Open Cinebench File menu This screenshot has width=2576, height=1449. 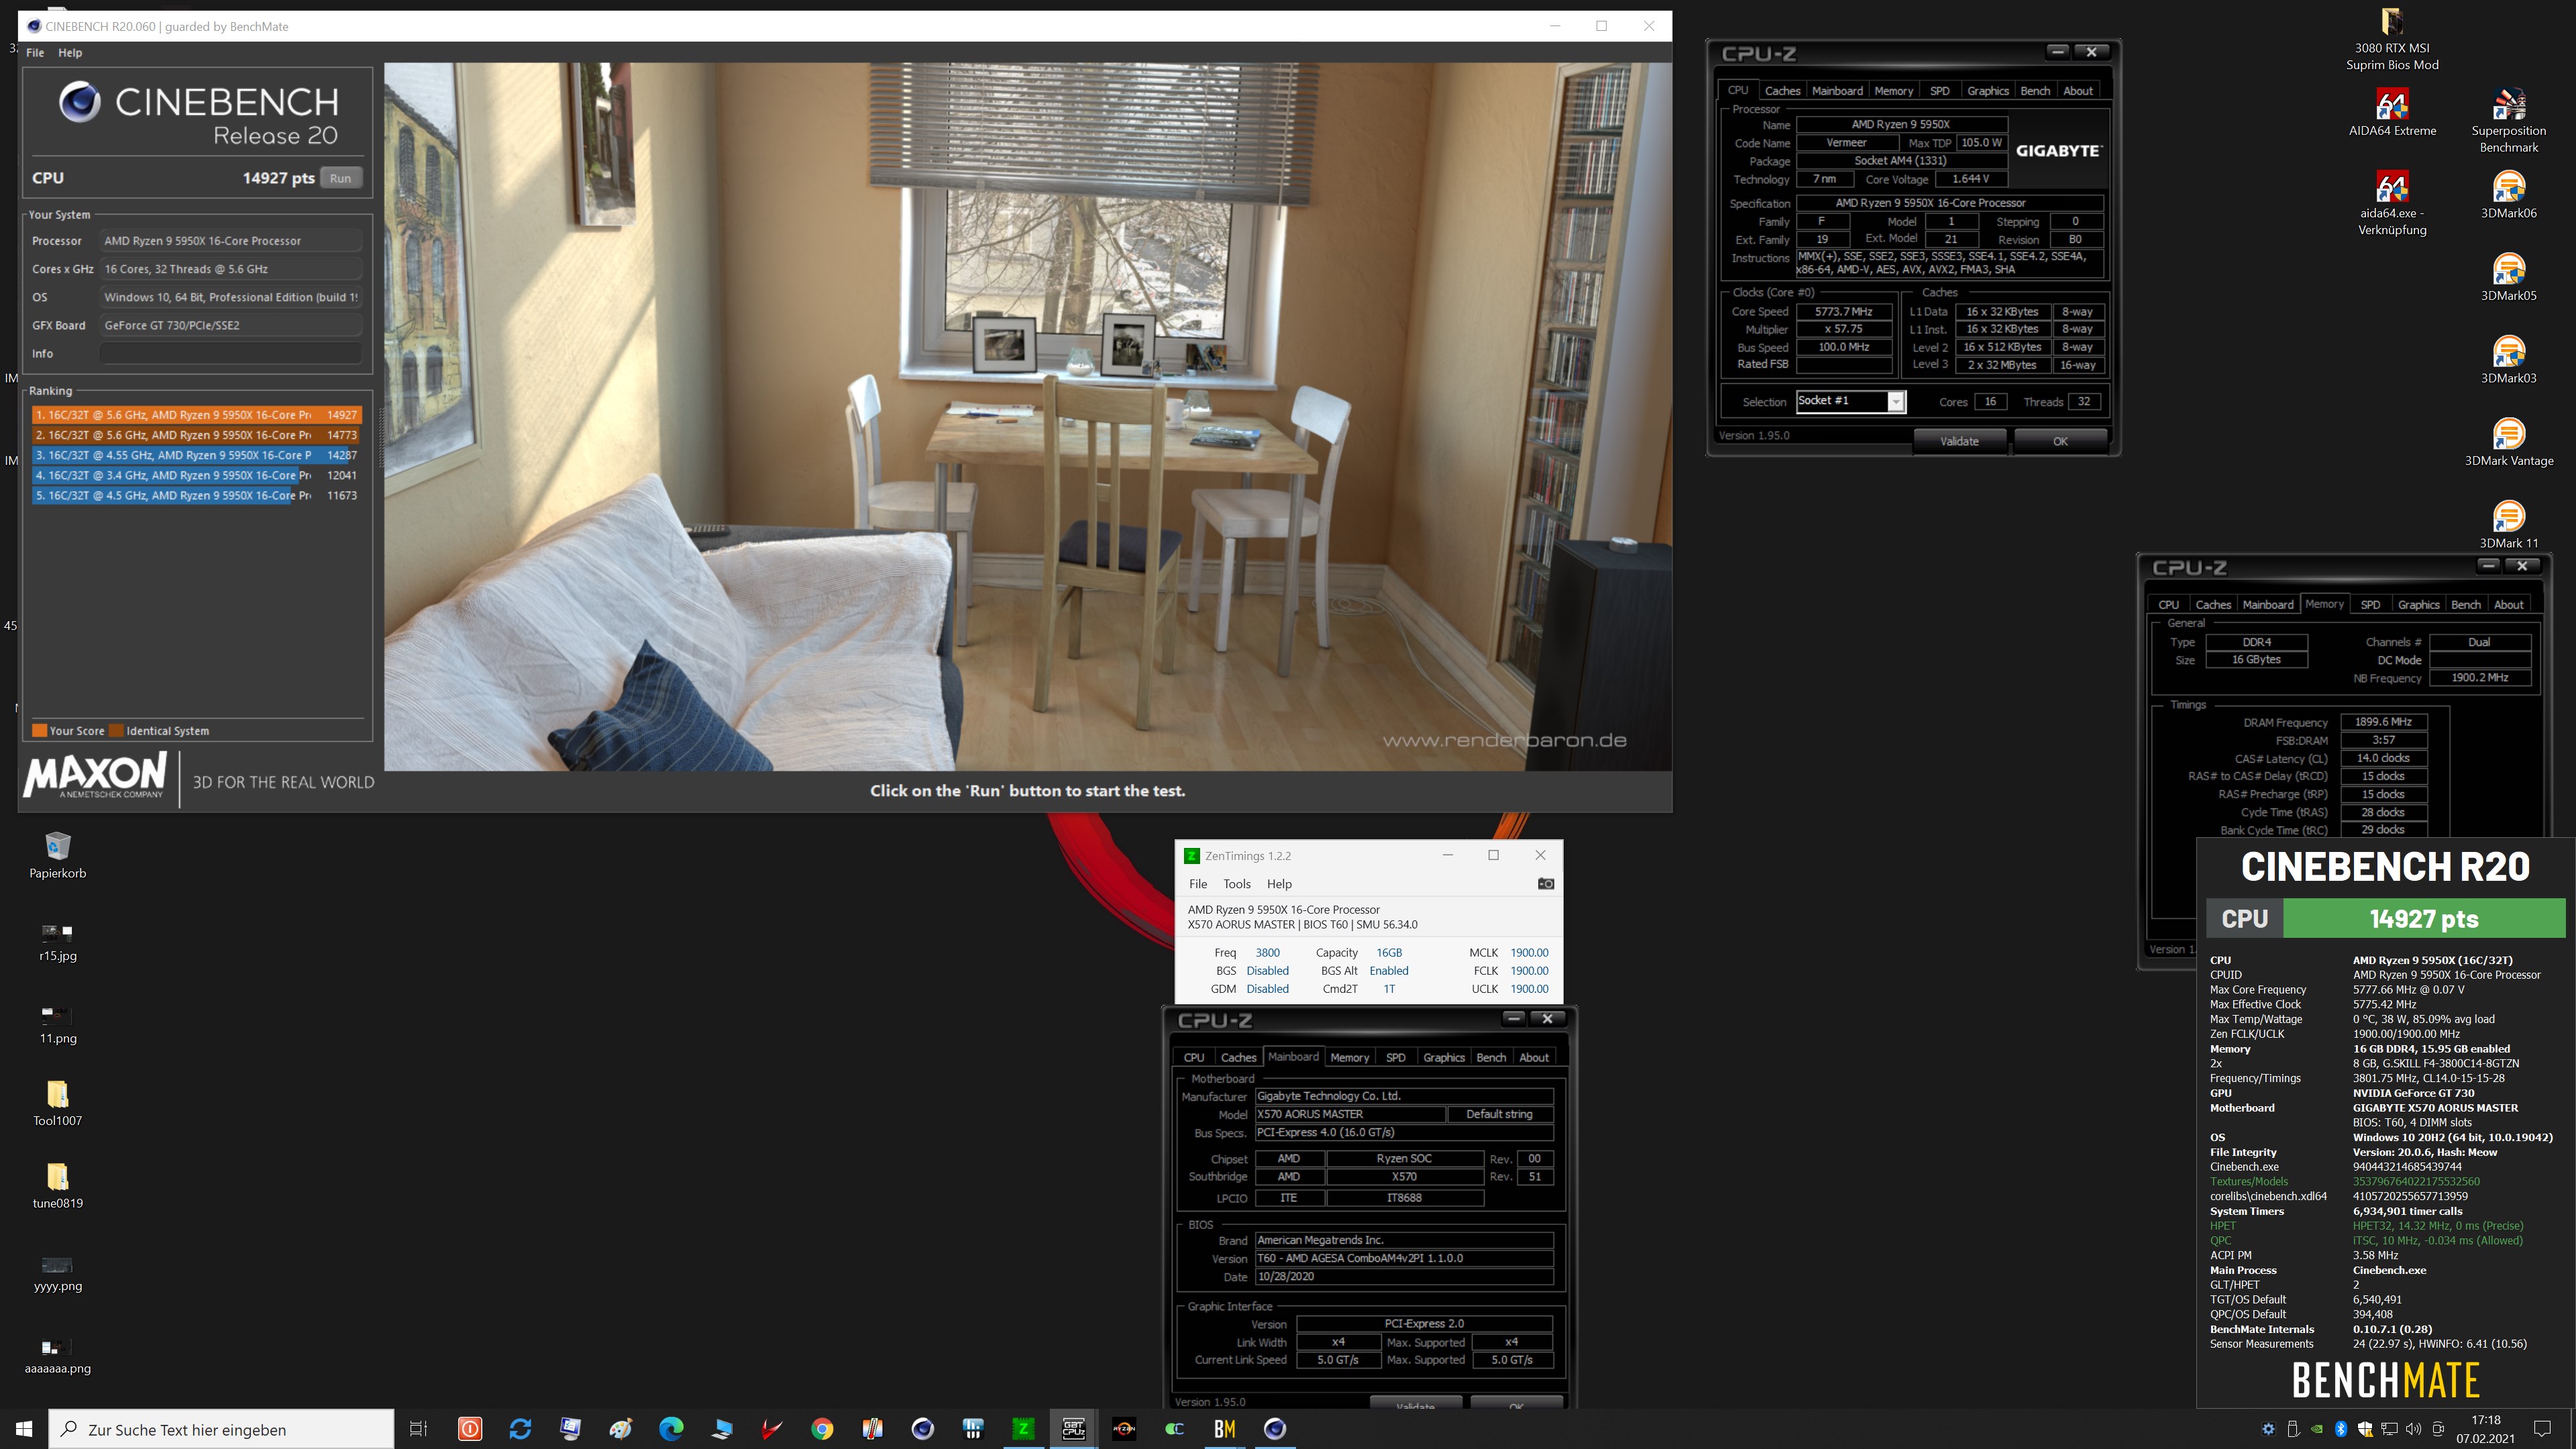point(35,52)
